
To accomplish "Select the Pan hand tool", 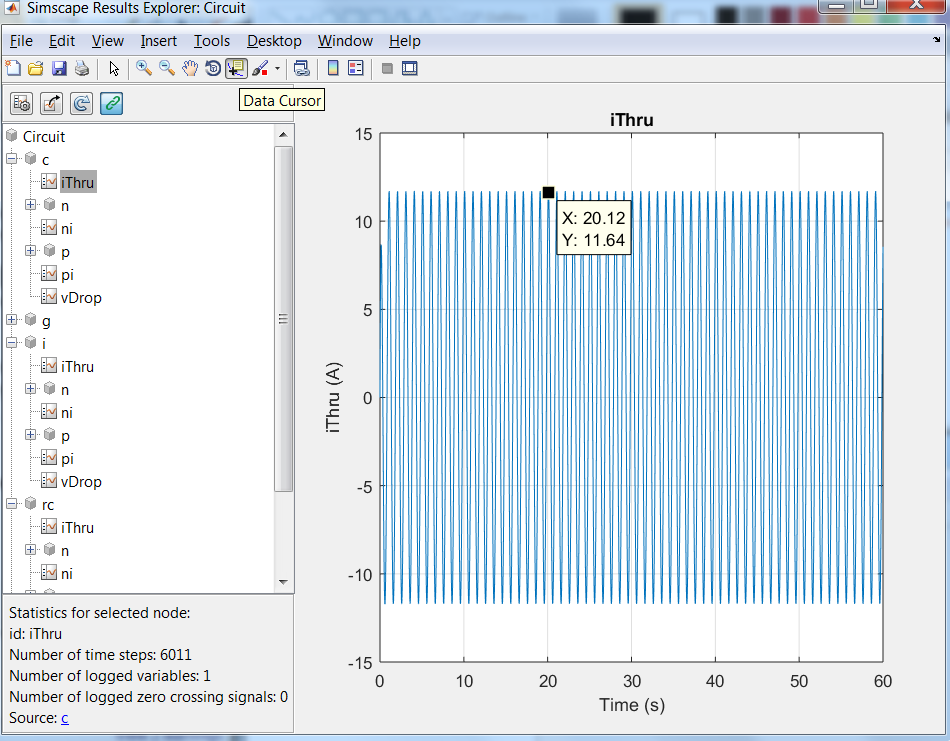I will [x=189, y=68].
